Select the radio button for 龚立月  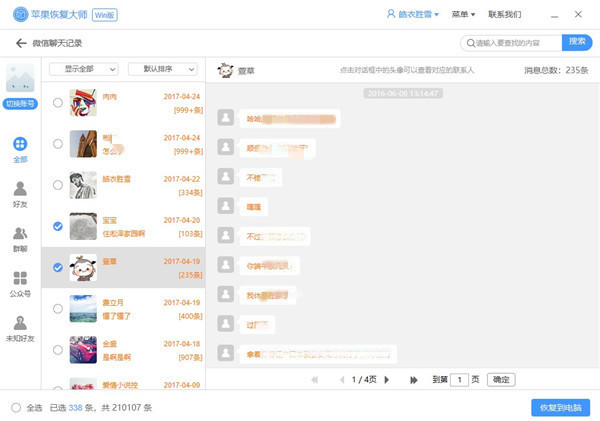pyautogui.click(x=58, y=308)
